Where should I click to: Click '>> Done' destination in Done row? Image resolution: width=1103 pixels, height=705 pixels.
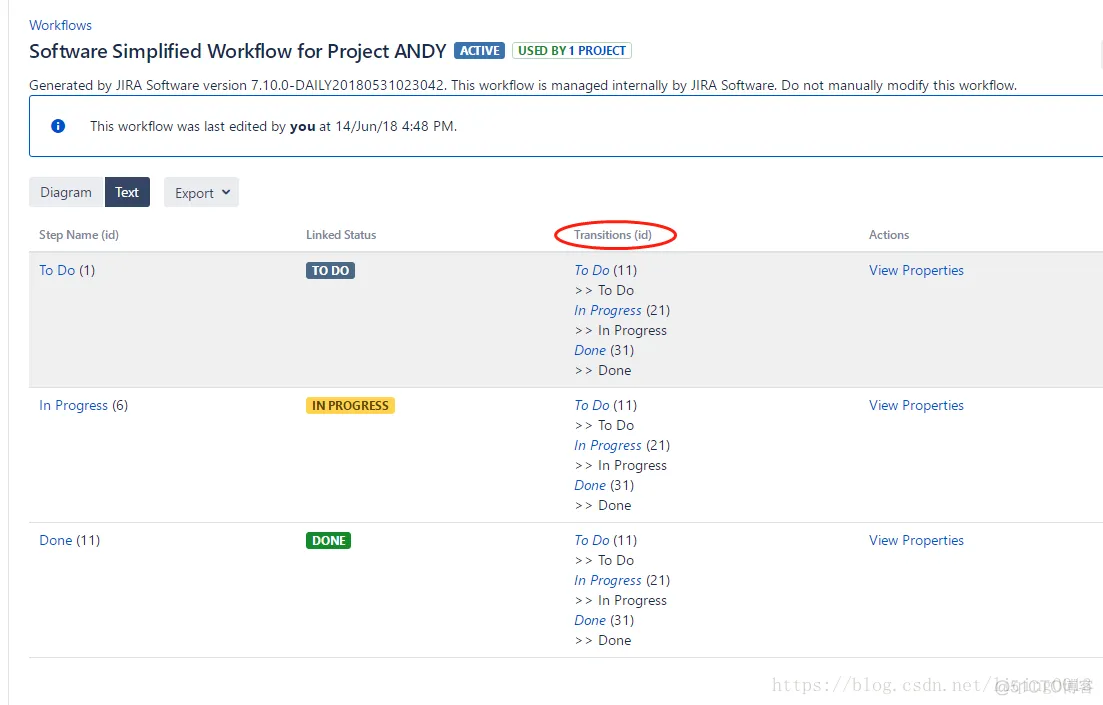[603, 641]
